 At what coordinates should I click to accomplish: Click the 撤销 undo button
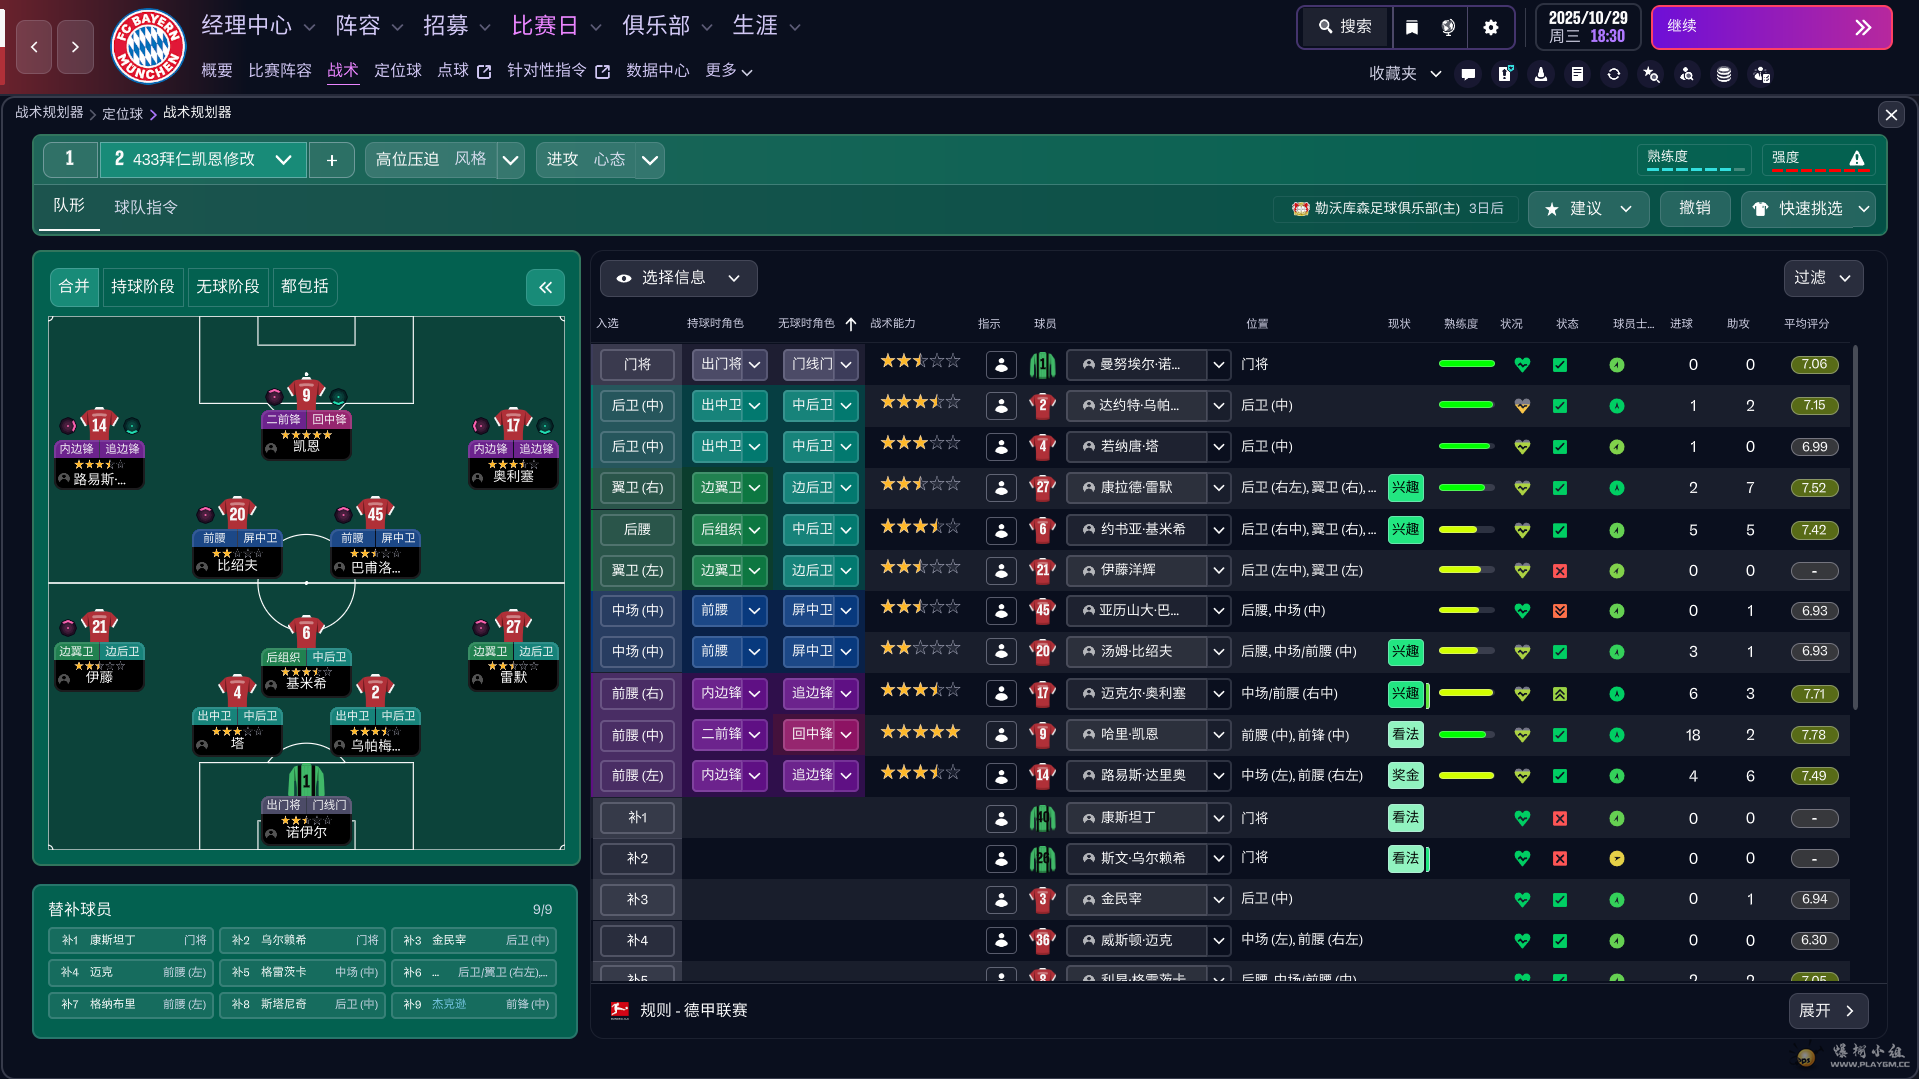(x=1694, y=208)
